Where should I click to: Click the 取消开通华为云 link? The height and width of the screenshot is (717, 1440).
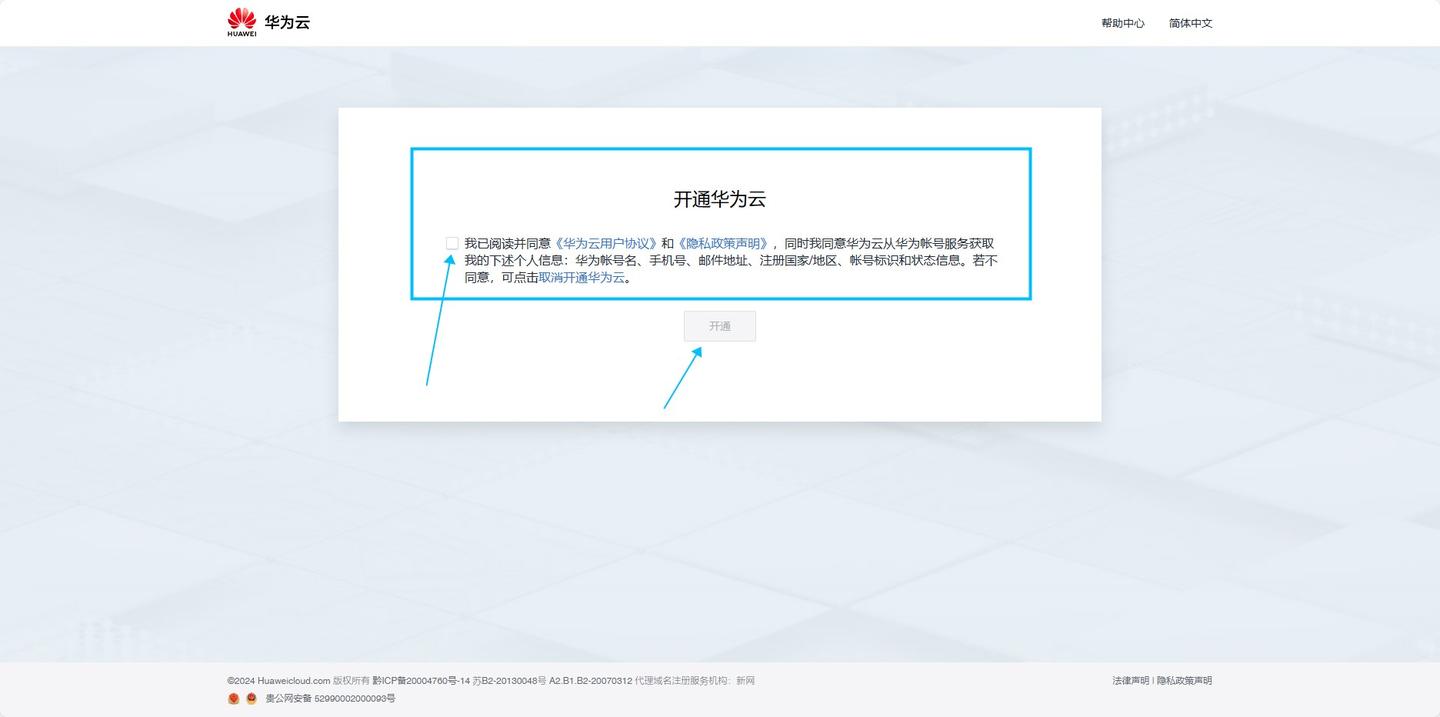coord(582,277)
